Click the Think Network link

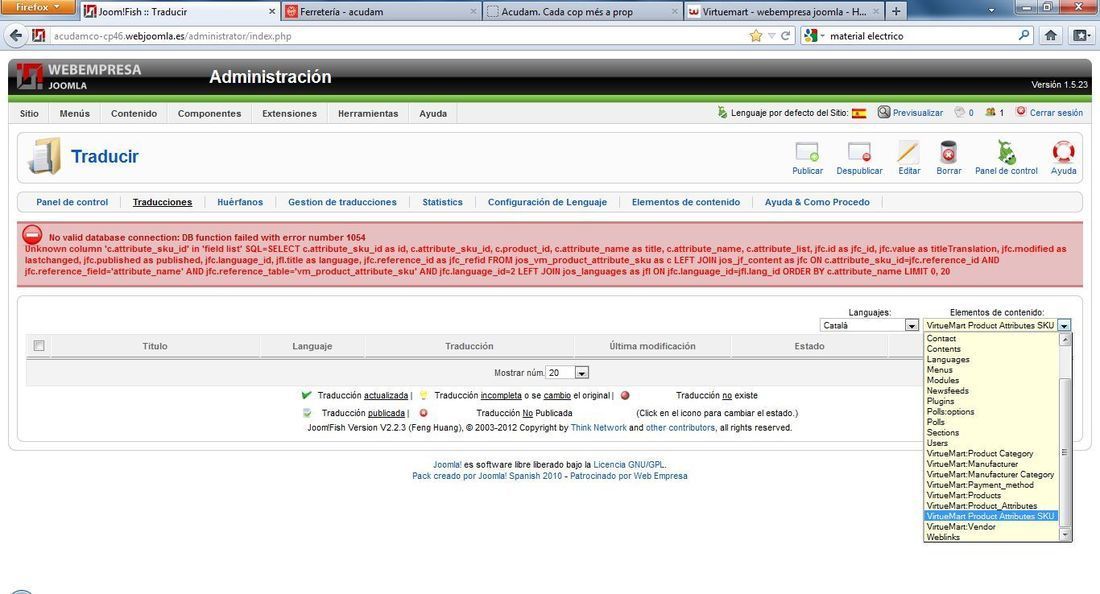pos(598,428)
